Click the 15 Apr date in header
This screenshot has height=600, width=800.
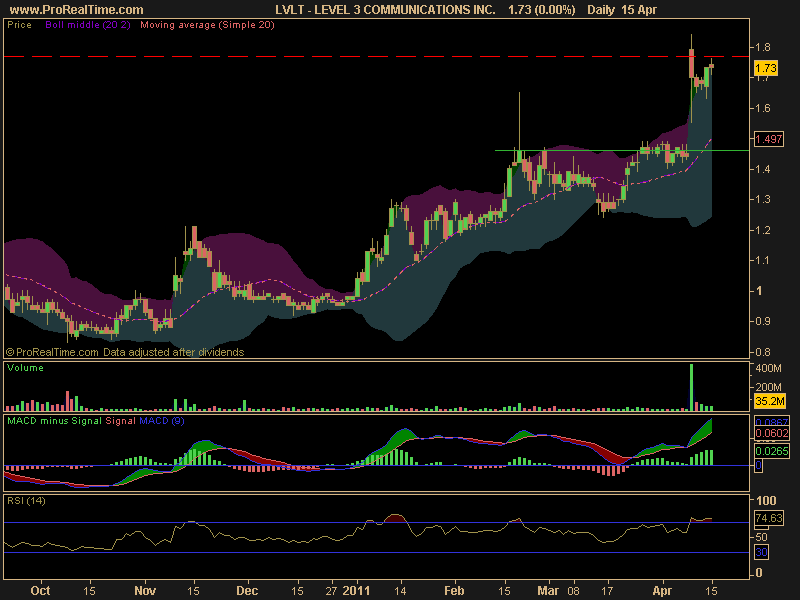click(x=639, y=10)
